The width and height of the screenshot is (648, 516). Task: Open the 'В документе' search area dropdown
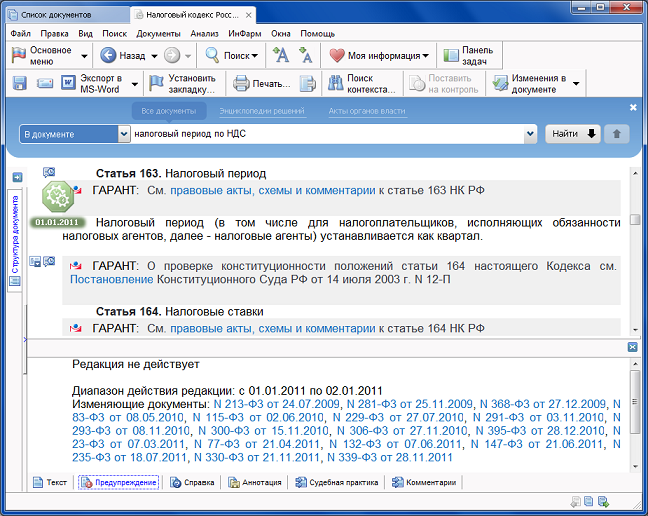coord(124,133)
